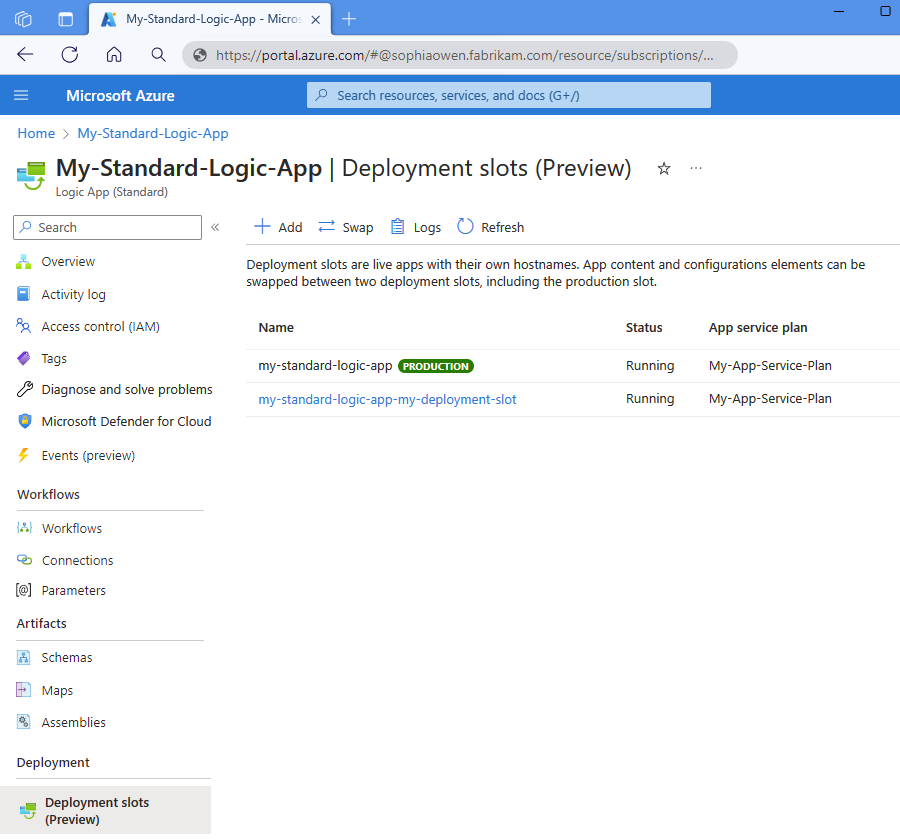Close the My-Standard-Logic-App browser tab
The width and height of the screenshot is (900, 840).
click(x=316, y=20)
